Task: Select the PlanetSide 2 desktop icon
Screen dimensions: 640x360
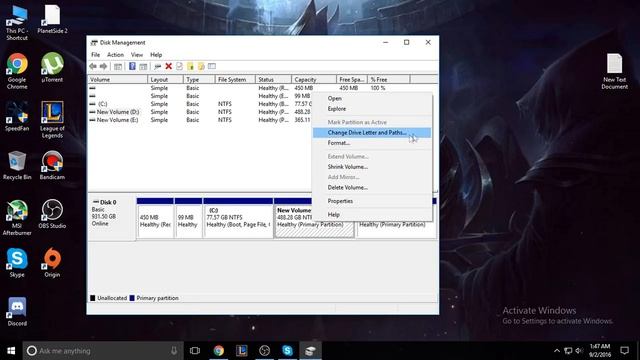Action: click(x=52, y=19)
